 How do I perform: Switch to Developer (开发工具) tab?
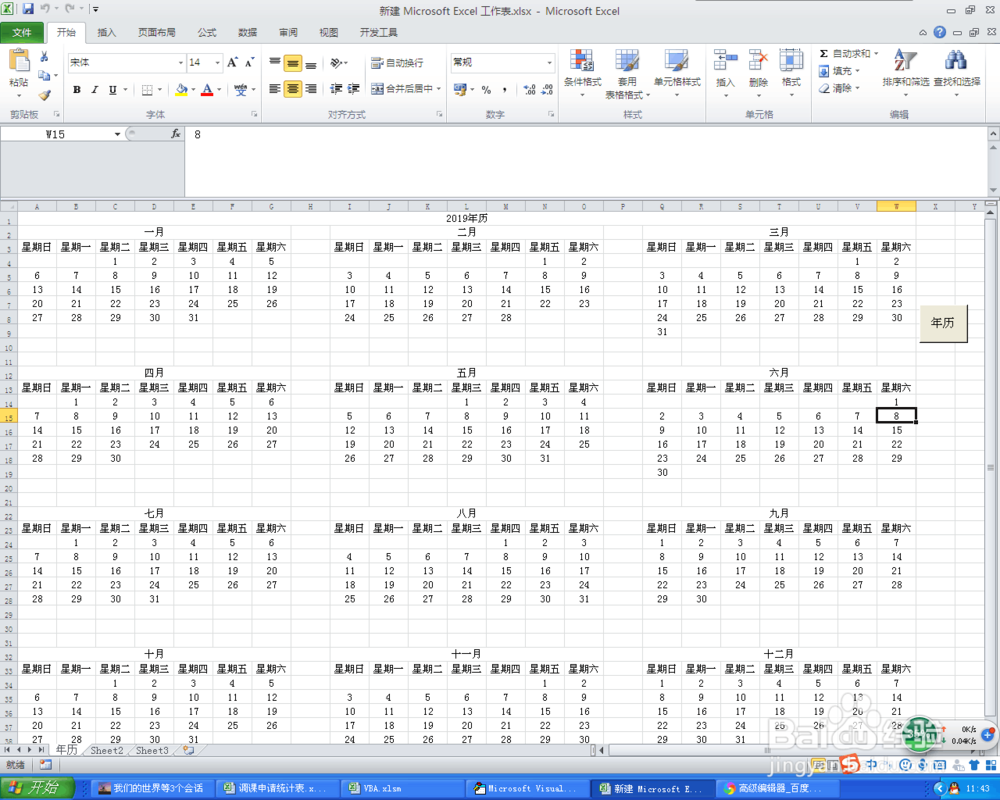pyautogui.click(x=378, y=32)
